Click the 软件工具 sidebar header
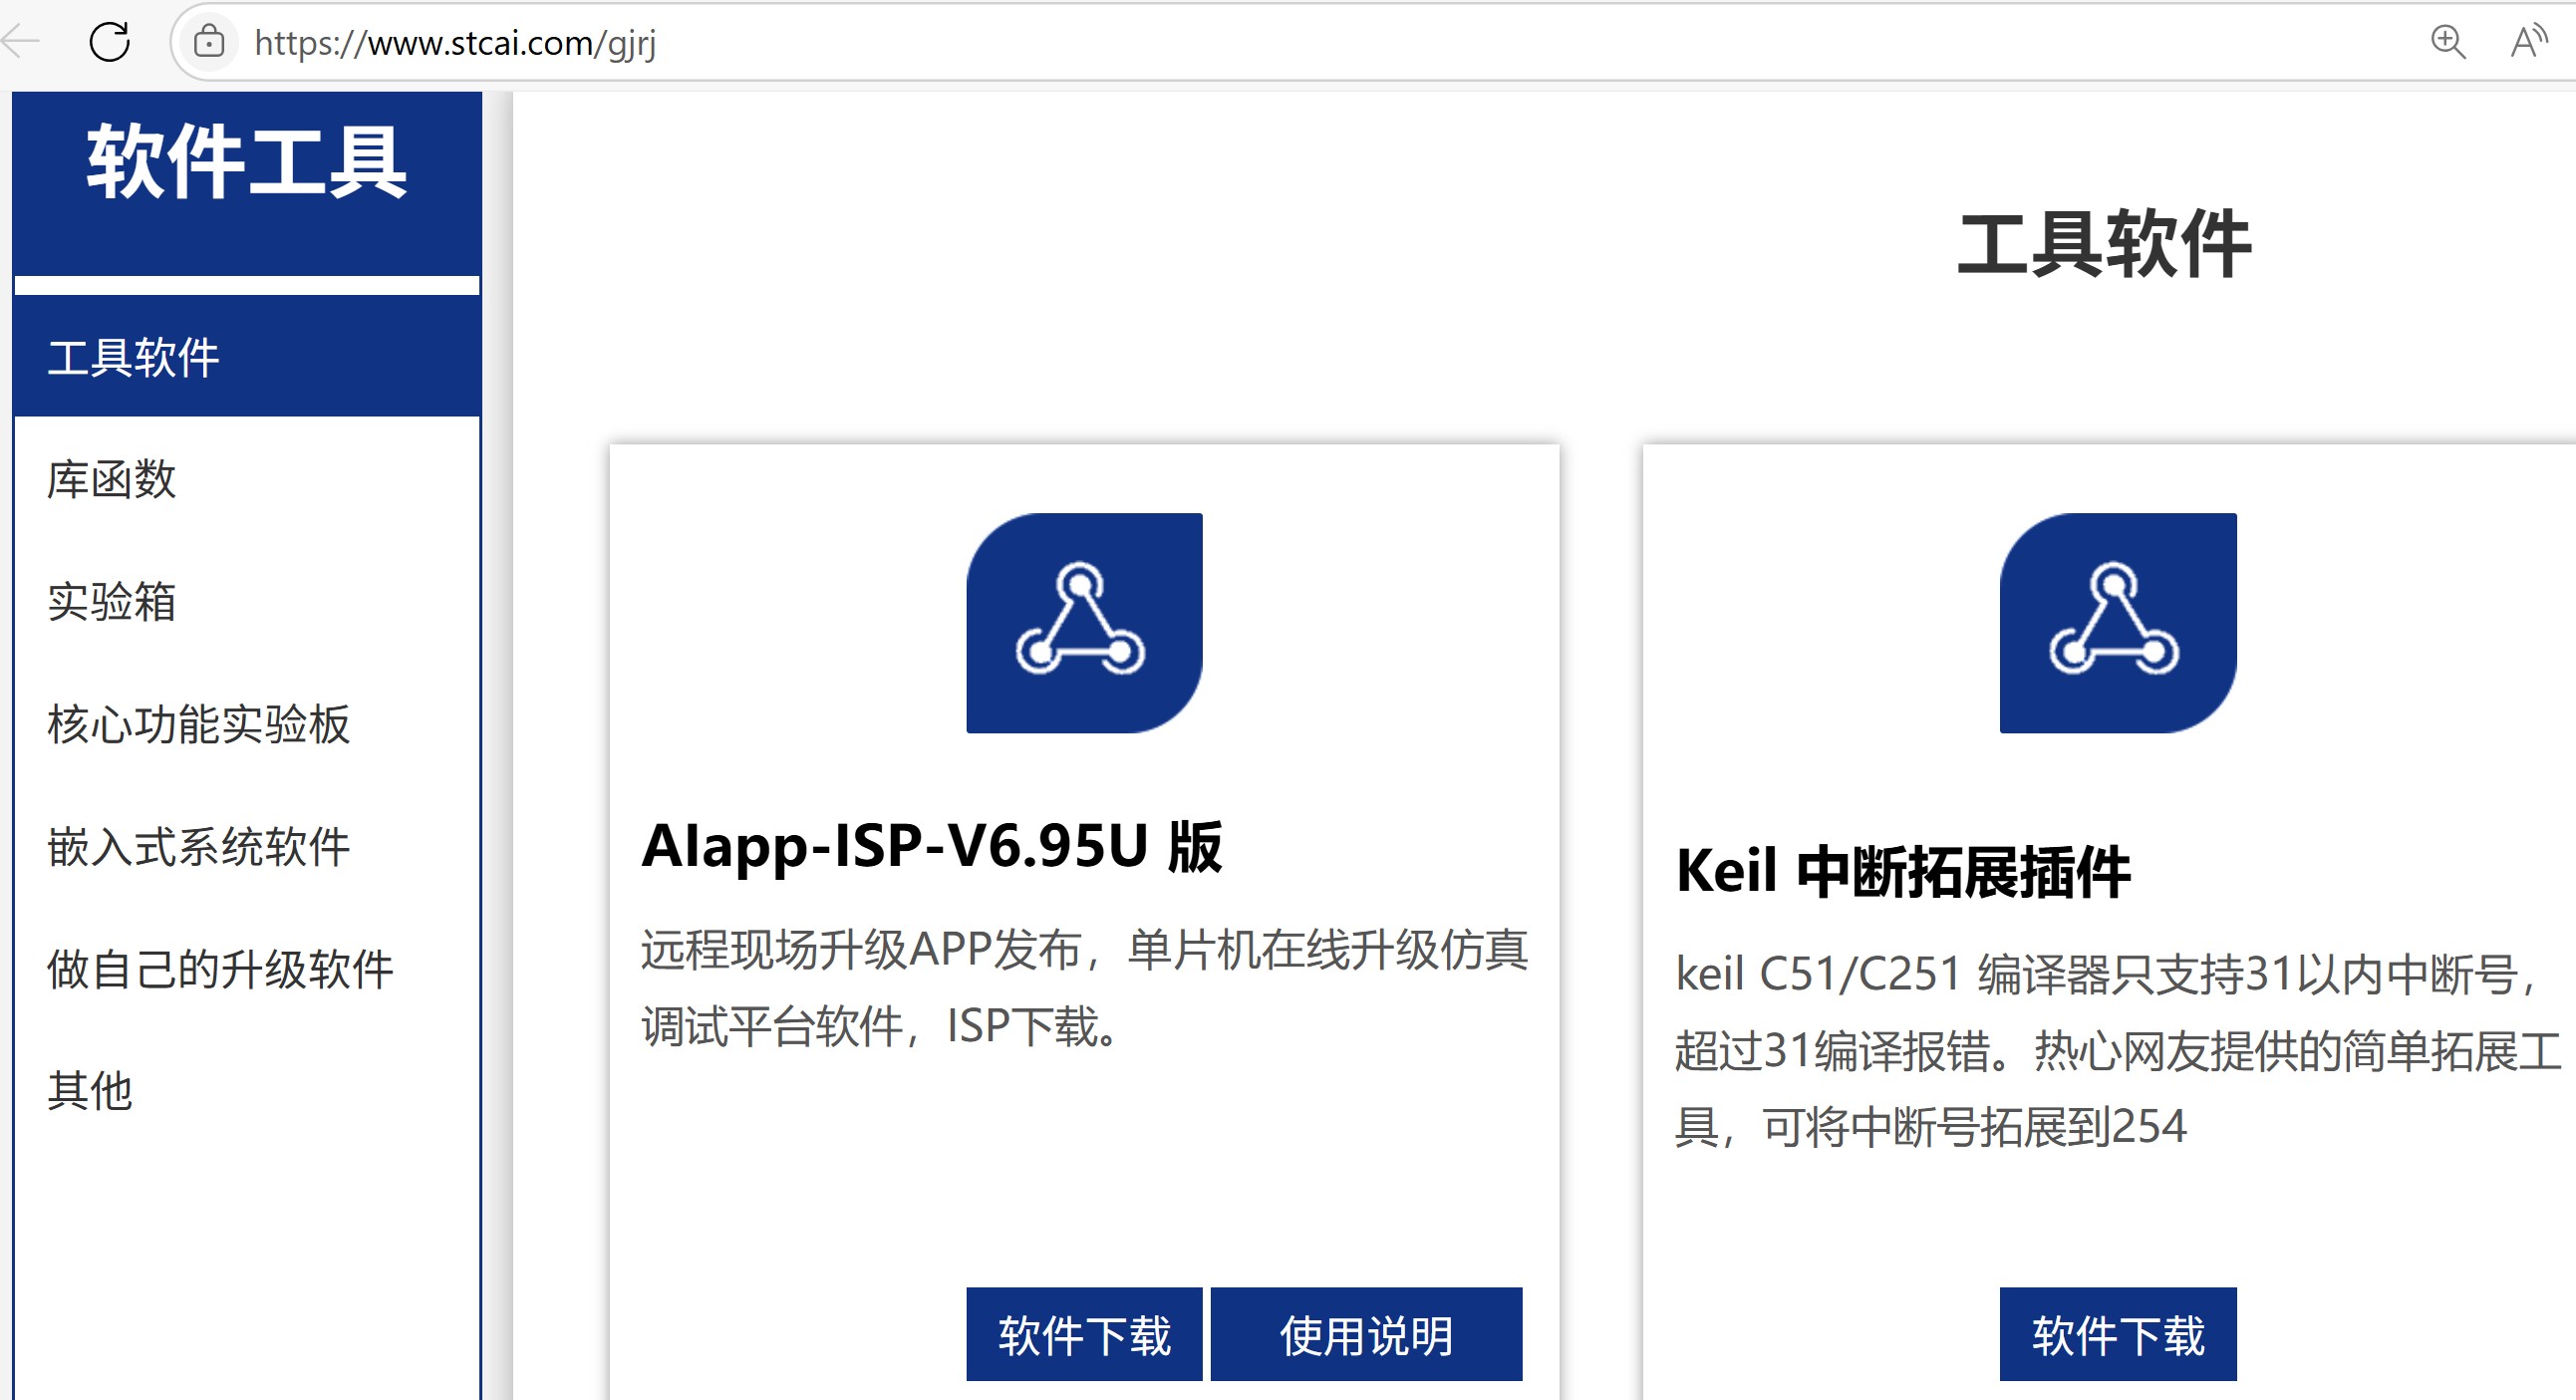Screen dimensions: 2576x1400 pyautogui.click(x=247, y=163)
